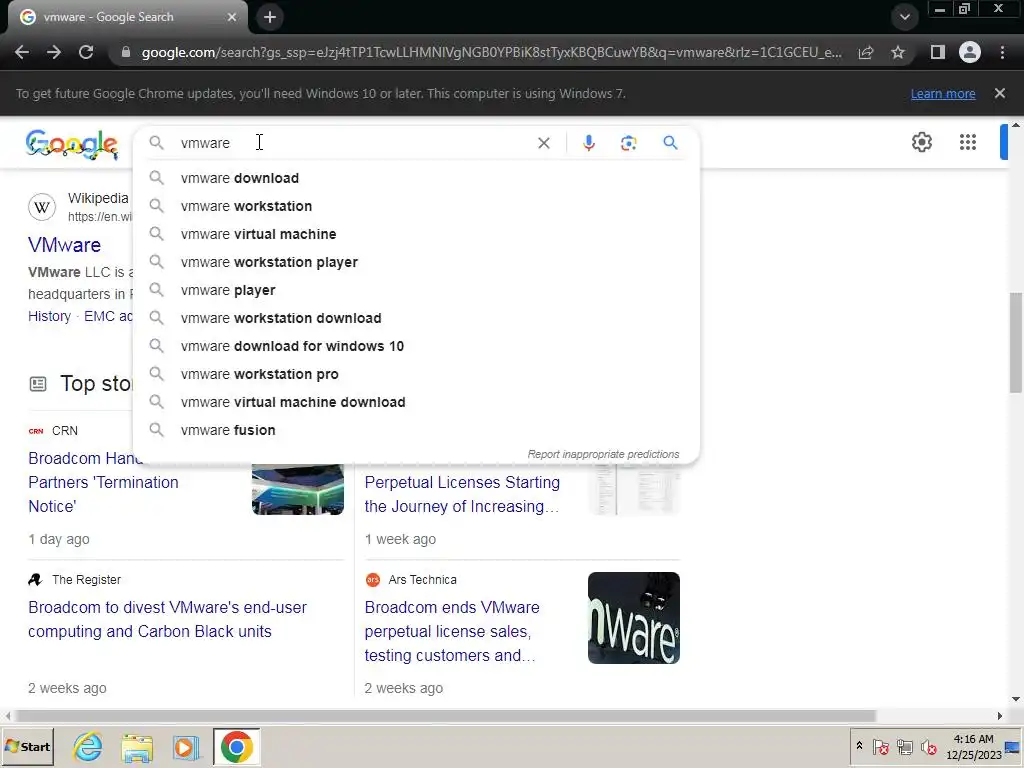Open the Learn more link in update bar

coord(943,94)
